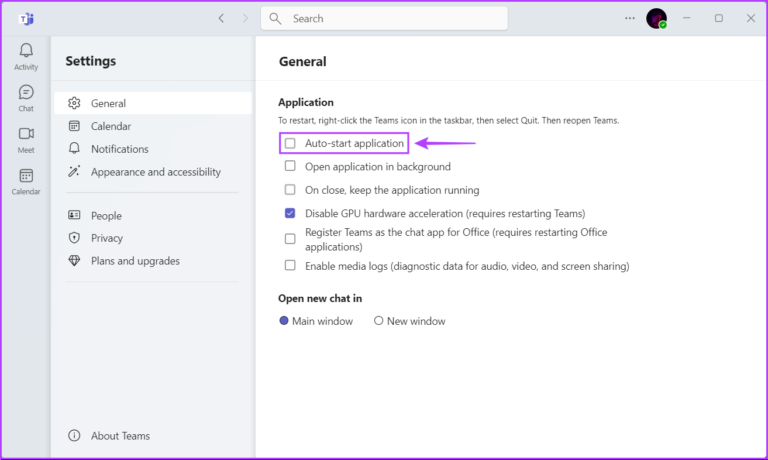Viewport: 768px width, 460px height.
Task: Close the Teams window
Action: tap(751, 18)
